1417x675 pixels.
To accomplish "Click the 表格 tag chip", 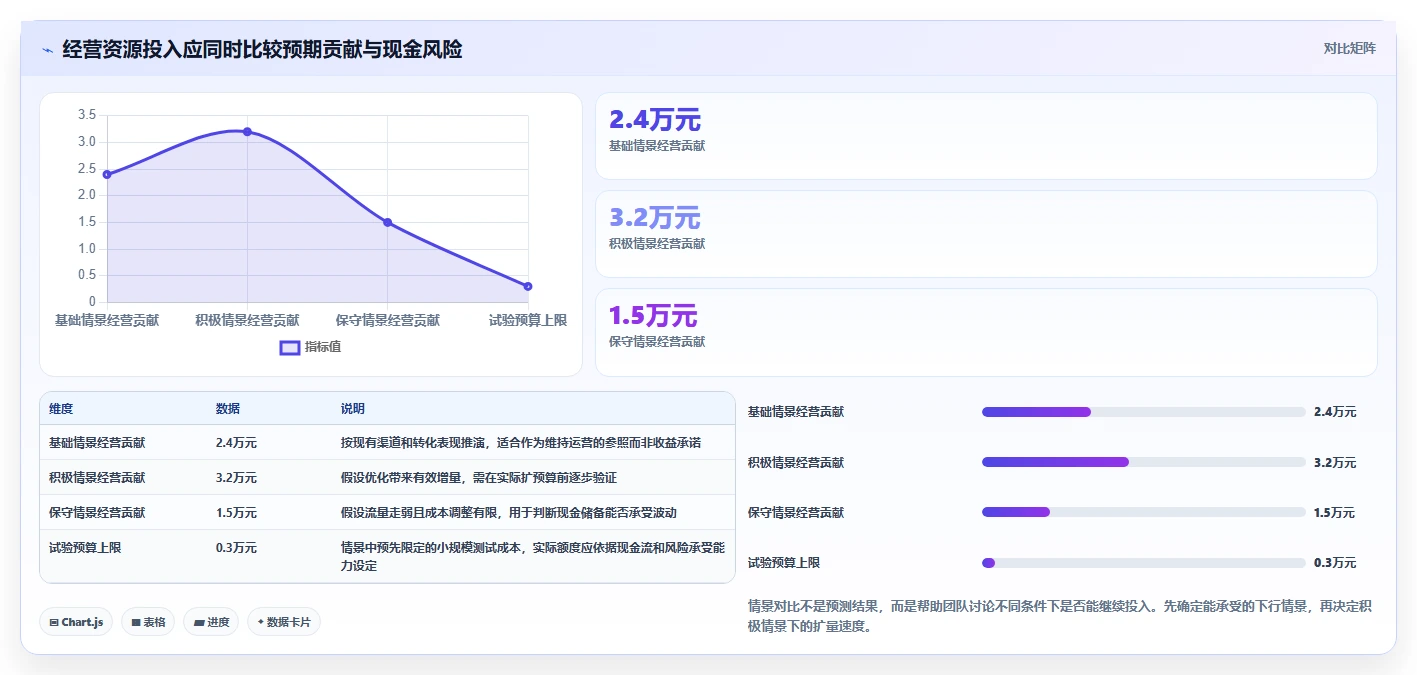I will coord(148,622).
